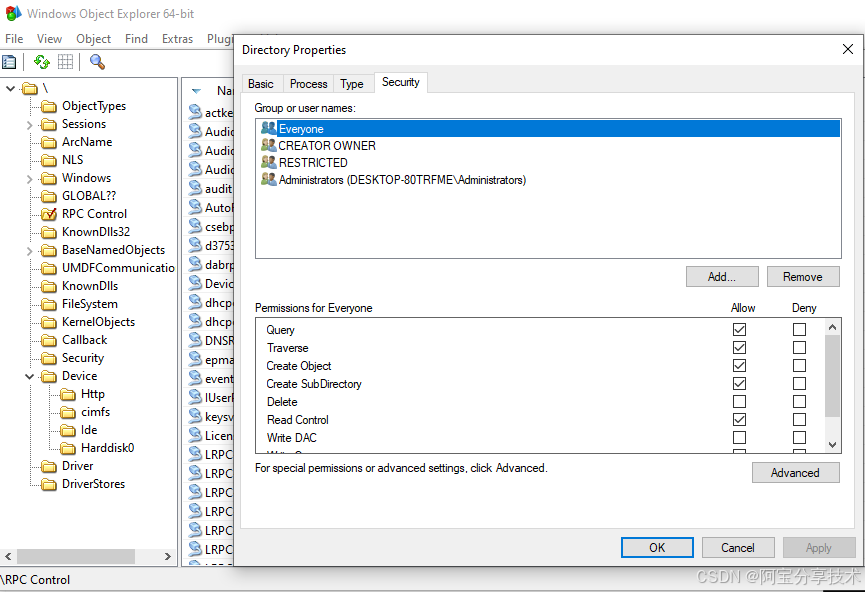The width and height of the screenshot is (865, 592).
Task: Click the port icon beside actke entry
Action: point(195,112)
